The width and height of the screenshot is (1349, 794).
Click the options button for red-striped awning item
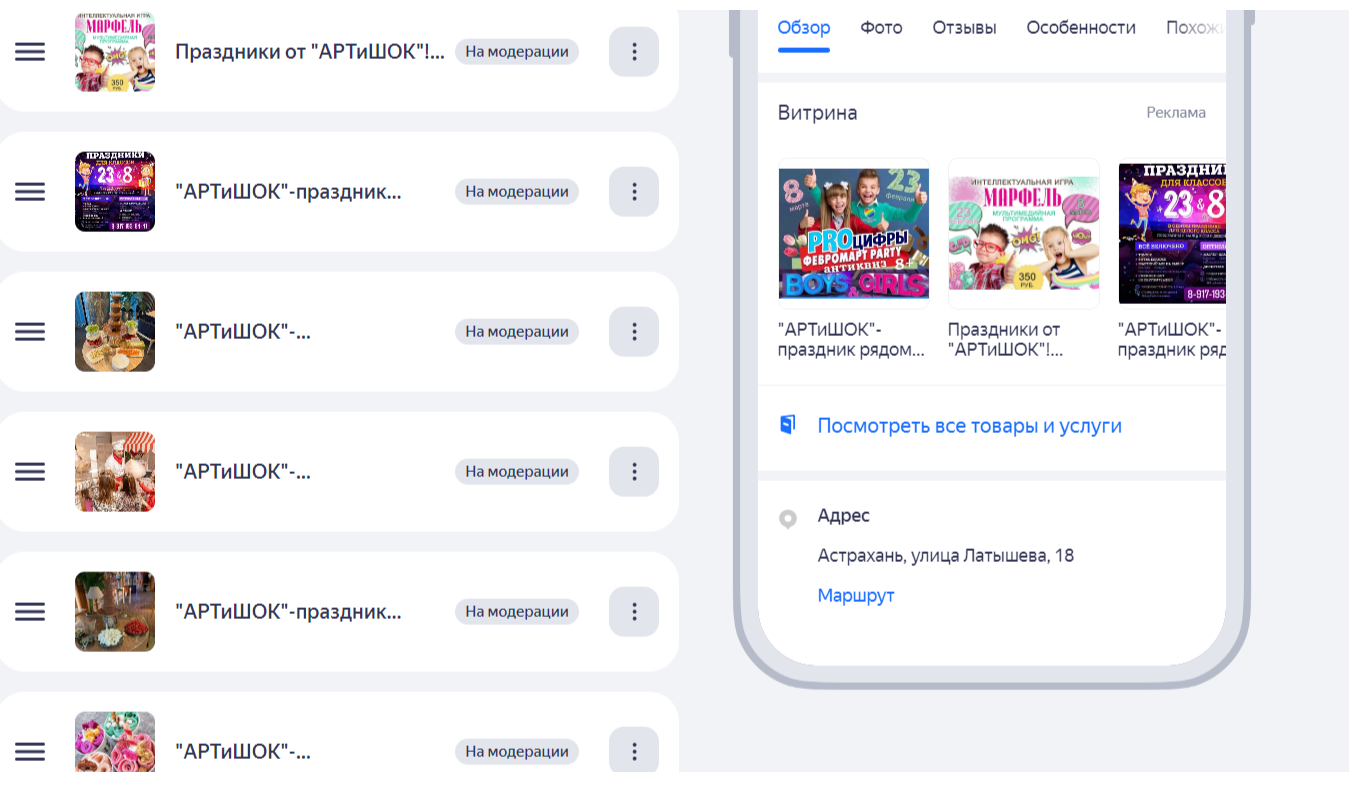click(x=634, y=472)
